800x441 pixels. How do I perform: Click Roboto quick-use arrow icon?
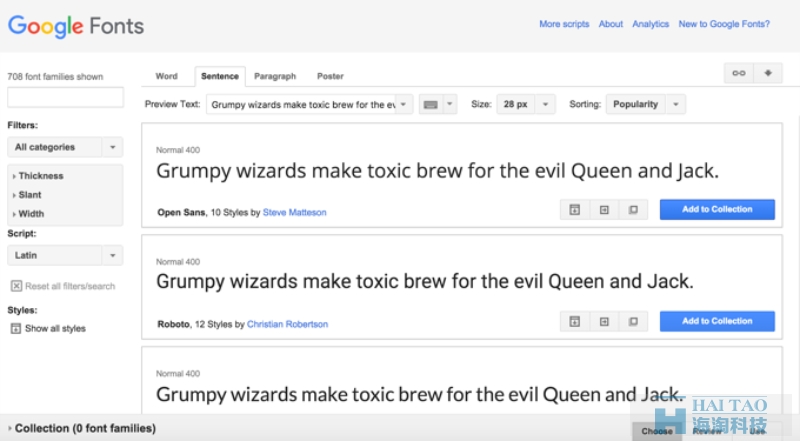604,322
